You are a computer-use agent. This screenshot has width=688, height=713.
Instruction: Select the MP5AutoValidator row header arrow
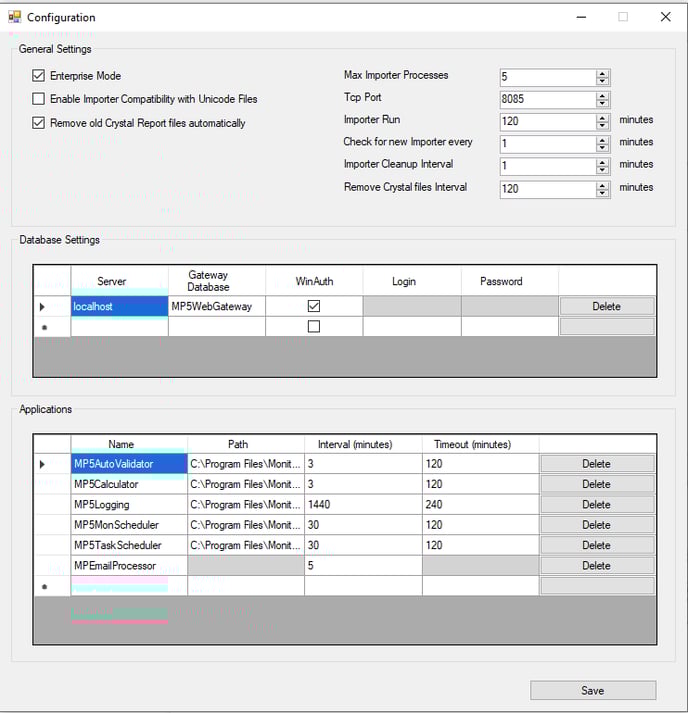[43, 464]
